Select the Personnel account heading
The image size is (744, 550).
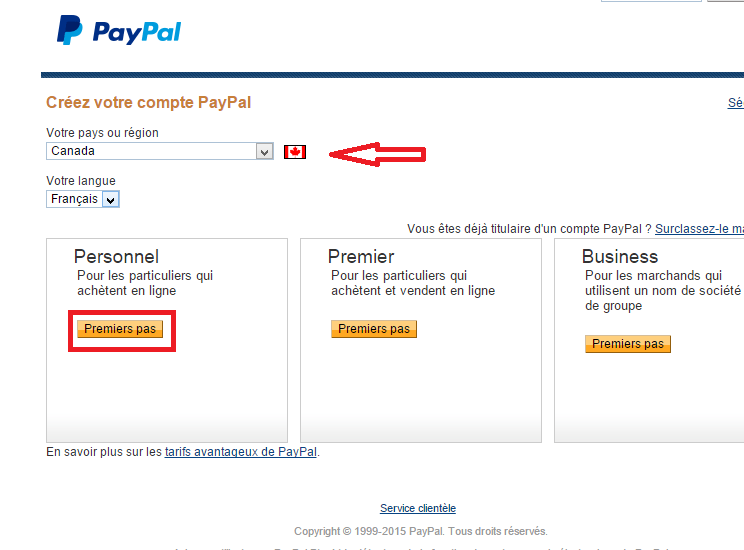tap(116, 257)
